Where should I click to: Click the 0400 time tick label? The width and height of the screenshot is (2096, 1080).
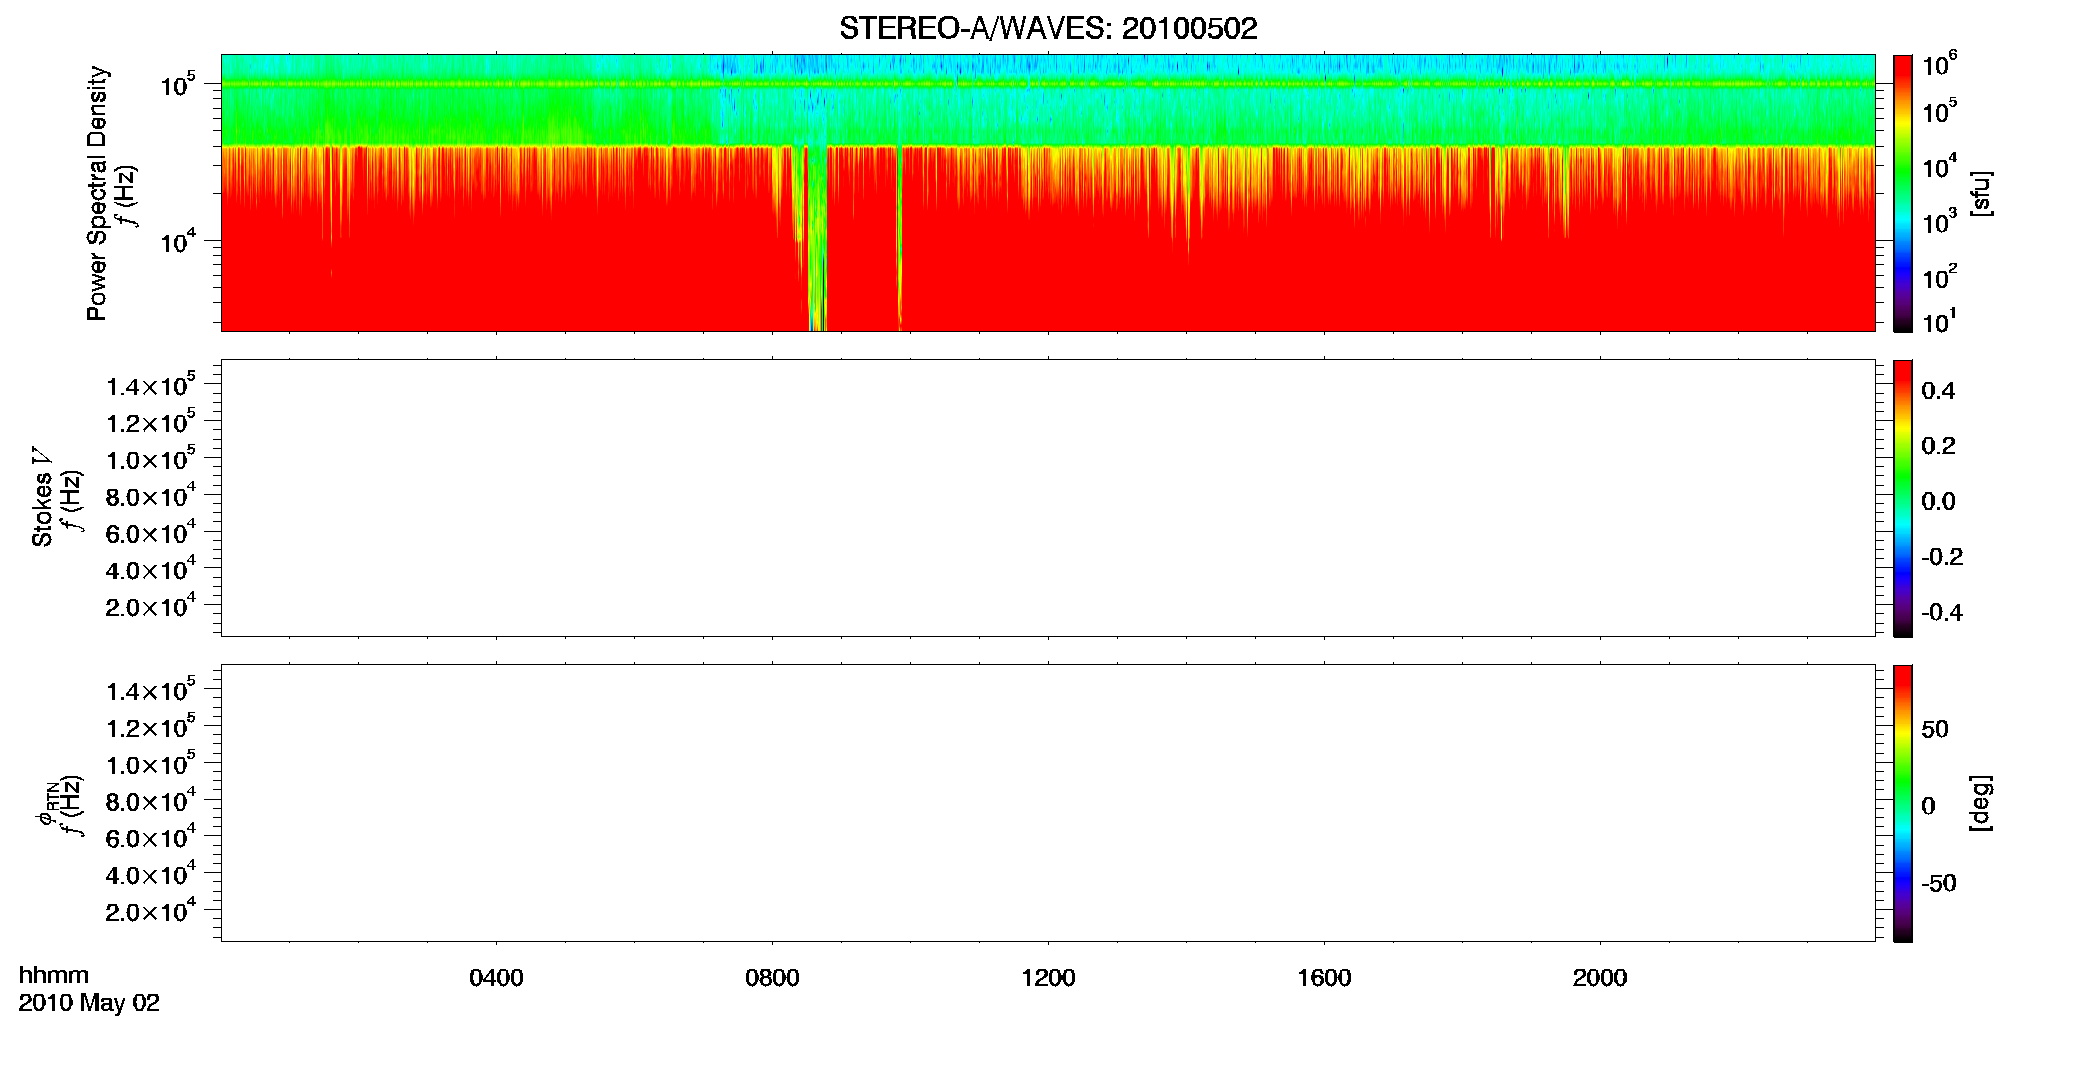point(496,978)
